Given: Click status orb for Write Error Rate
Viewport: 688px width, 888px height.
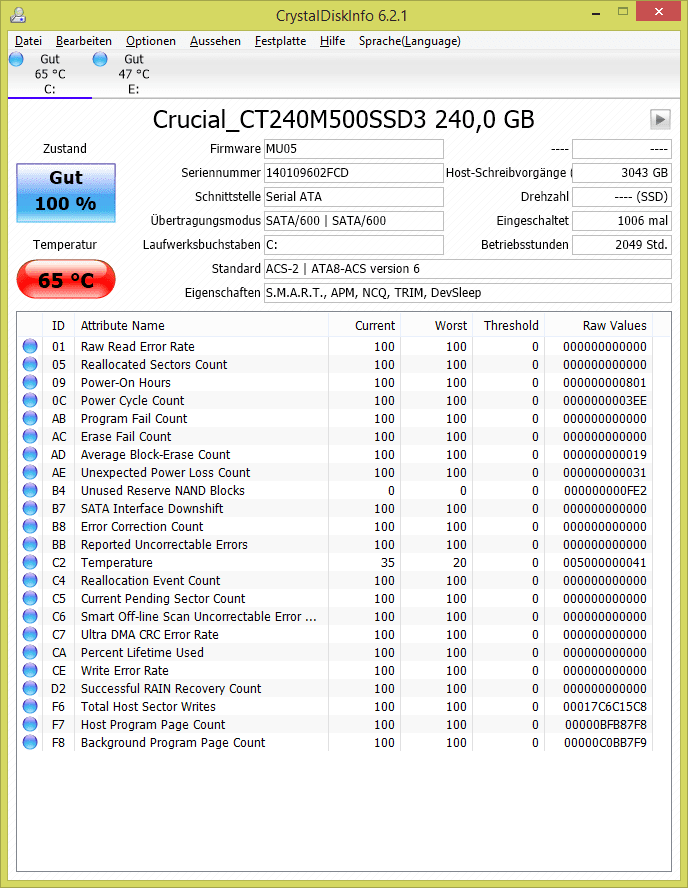Looking at the screenshot, I should click(30, 671).
